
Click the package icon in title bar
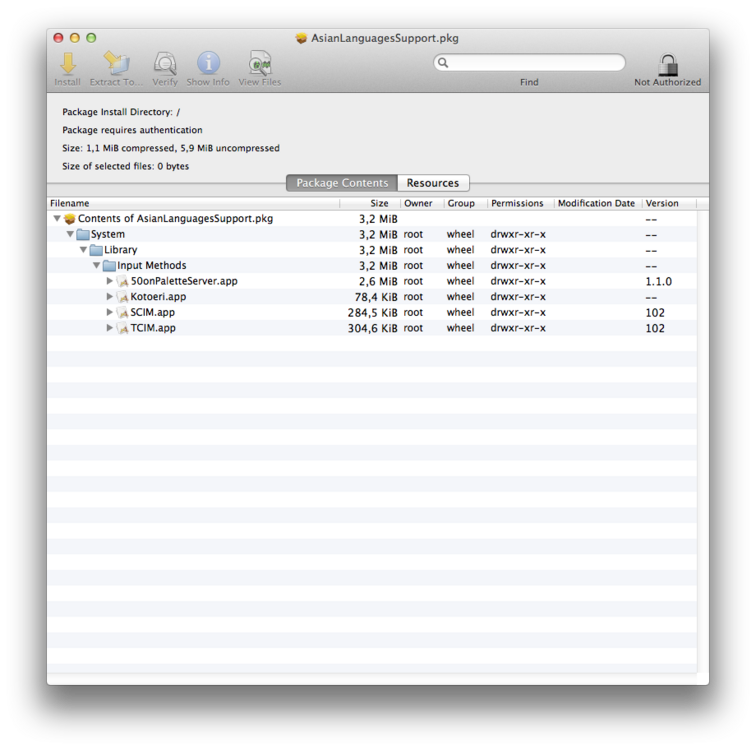point(301,38)
